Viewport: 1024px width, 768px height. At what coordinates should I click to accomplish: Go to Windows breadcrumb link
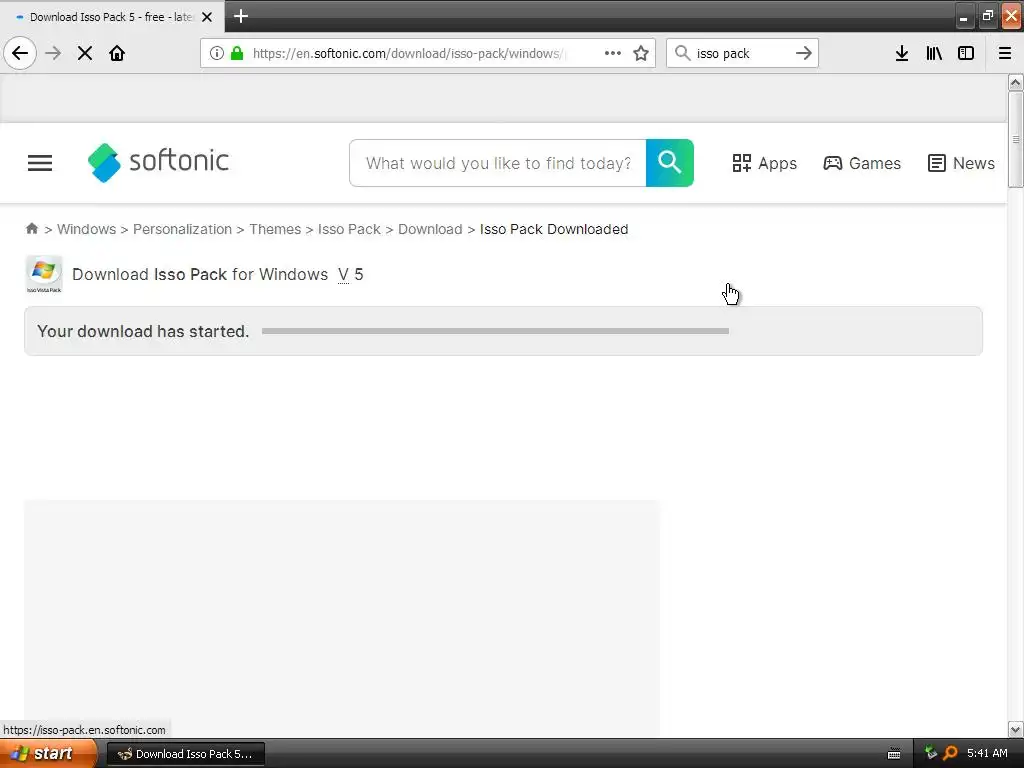[86, 229]
